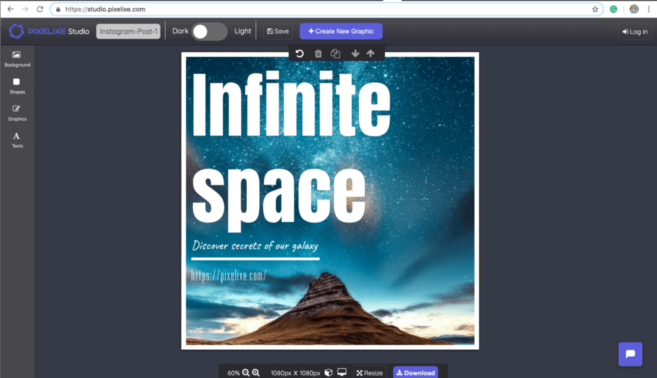Bring element forward with up arrow
This screenshot has width=657, height=378.
point(370,54)
